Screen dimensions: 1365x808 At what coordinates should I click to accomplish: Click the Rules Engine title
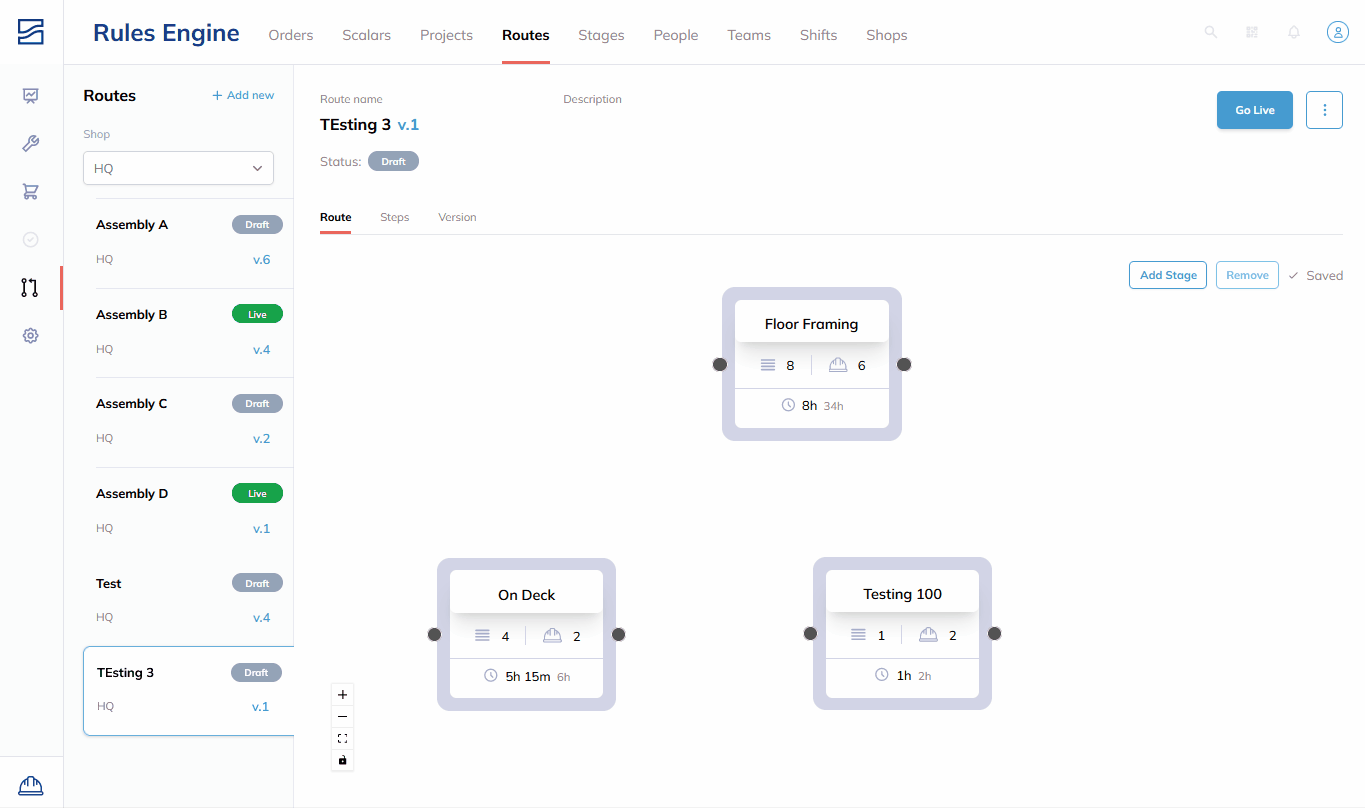pos(166,33)
